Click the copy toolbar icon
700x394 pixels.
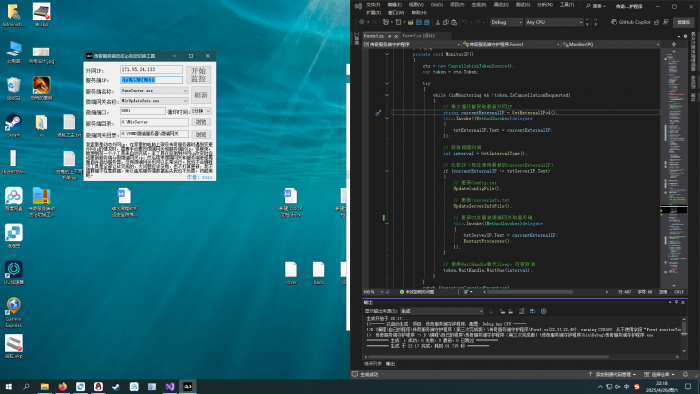pos(446,22)
